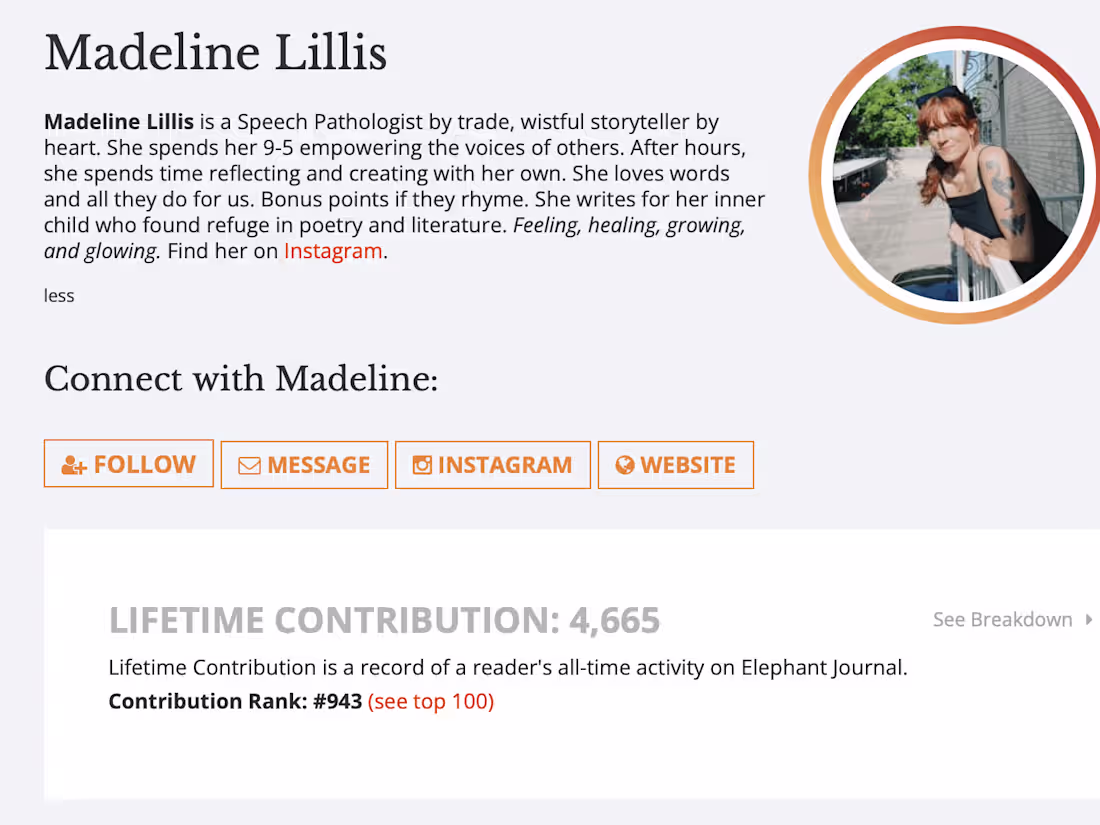Send Madeline a message
Screen dimensions: 1100x825
coord(304,464)
